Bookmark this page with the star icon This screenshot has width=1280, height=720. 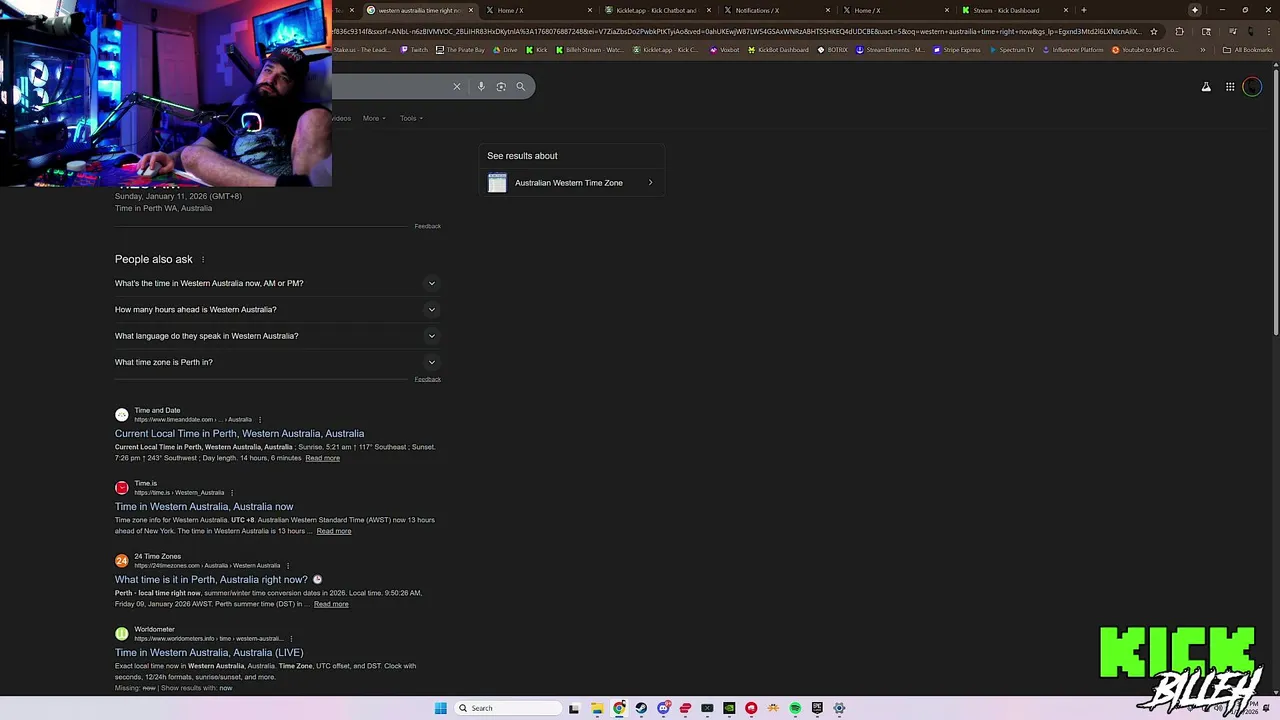pos(1154,31)
